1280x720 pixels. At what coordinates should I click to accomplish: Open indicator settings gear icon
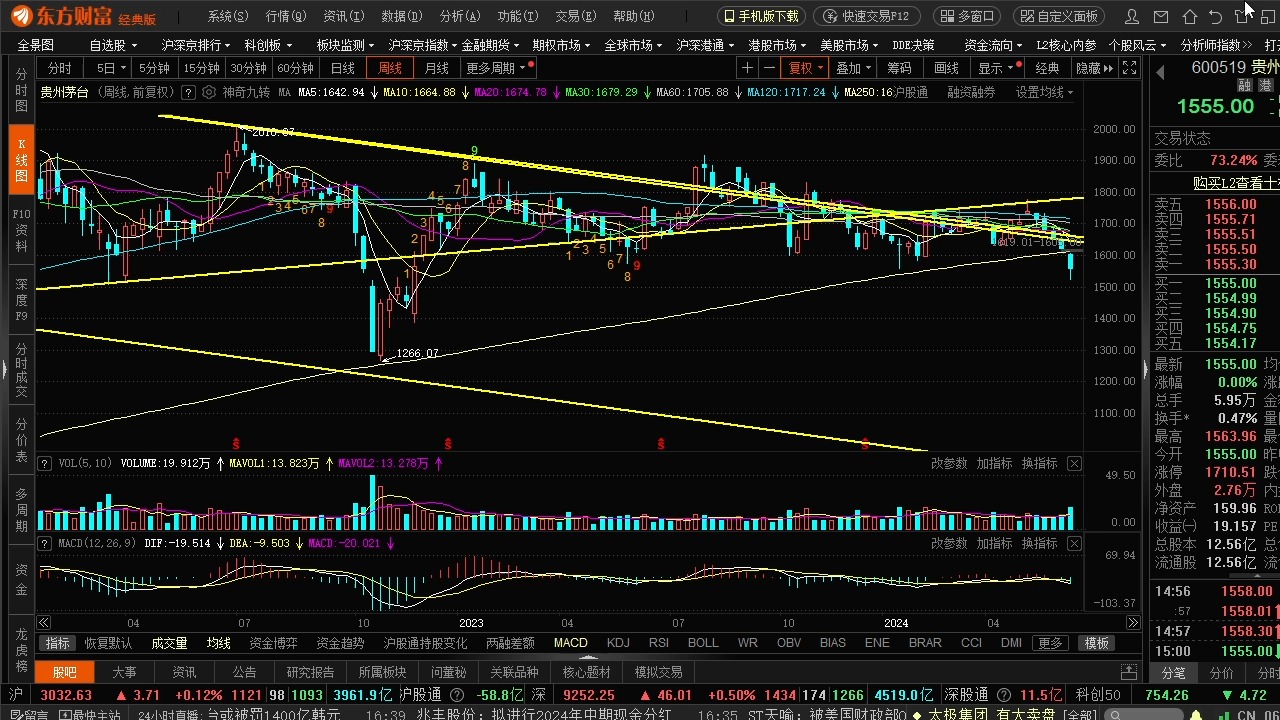pyautogui.click(x=210, y=92)
